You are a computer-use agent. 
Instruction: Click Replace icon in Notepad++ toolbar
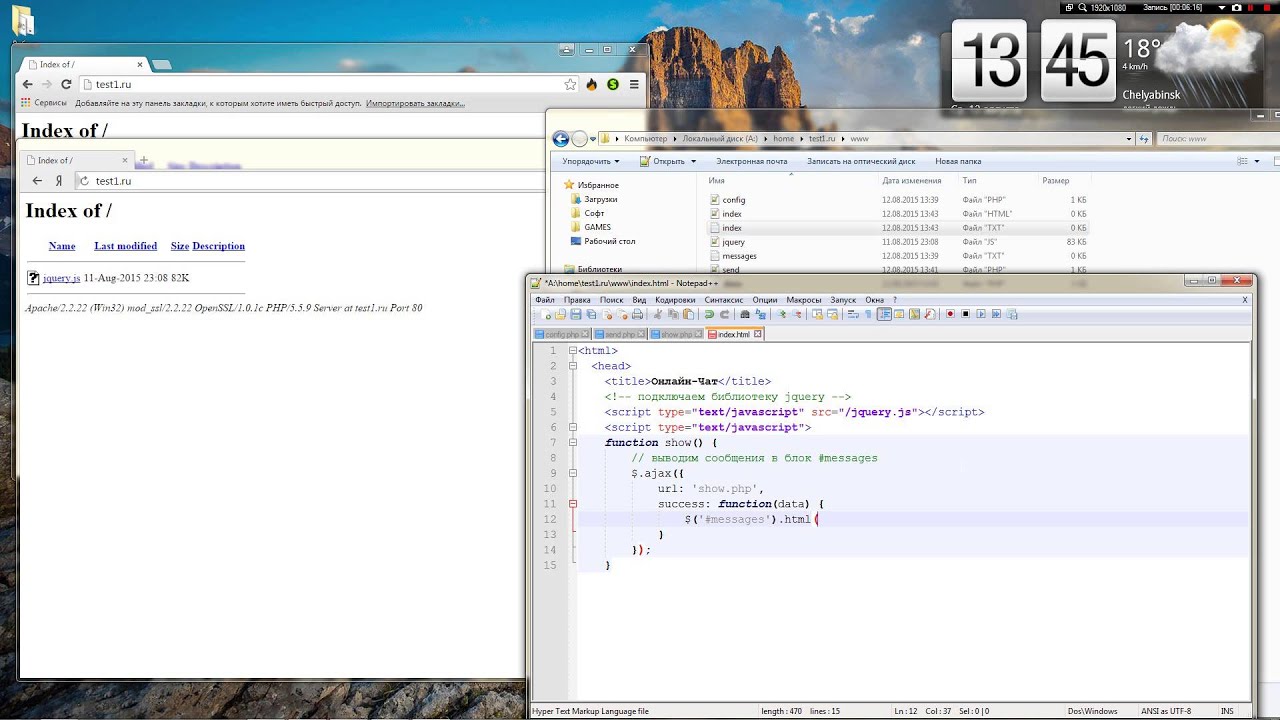[760, 314]
